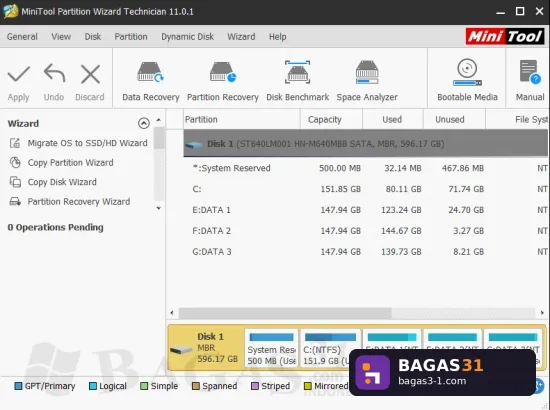Click the Discard X icon
This screenshot has height=410, width=550.
point(90,74)
